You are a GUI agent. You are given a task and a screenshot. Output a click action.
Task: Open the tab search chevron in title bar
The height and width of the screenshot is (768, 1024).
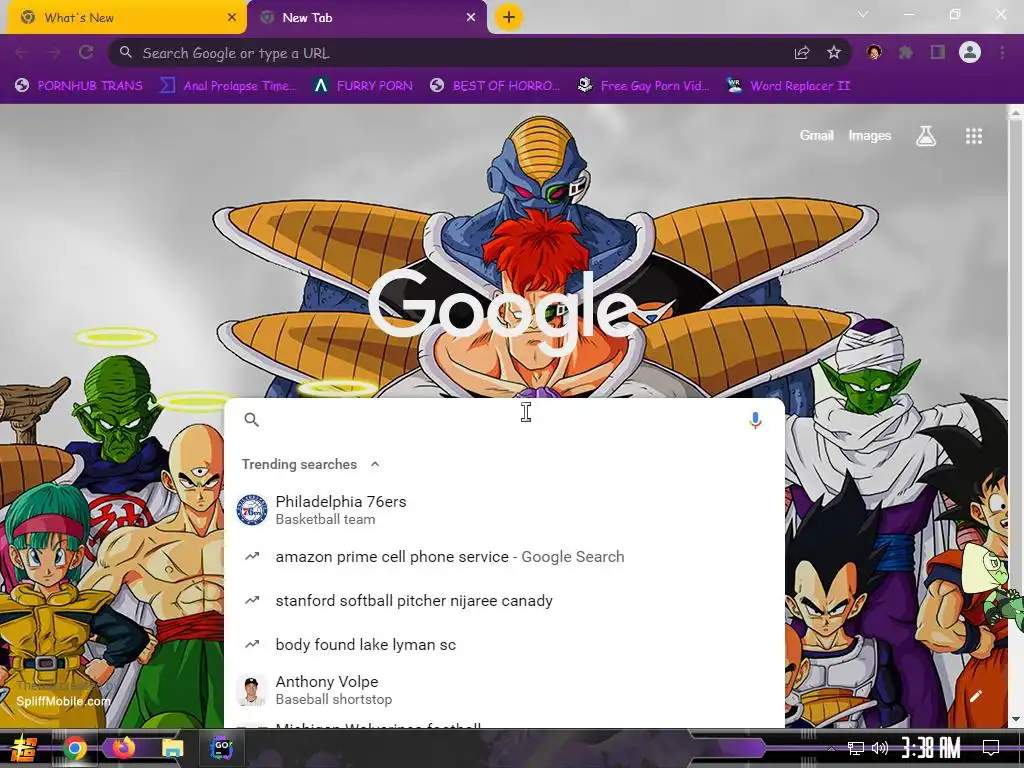pyautogui.click(x=863, y=14)
